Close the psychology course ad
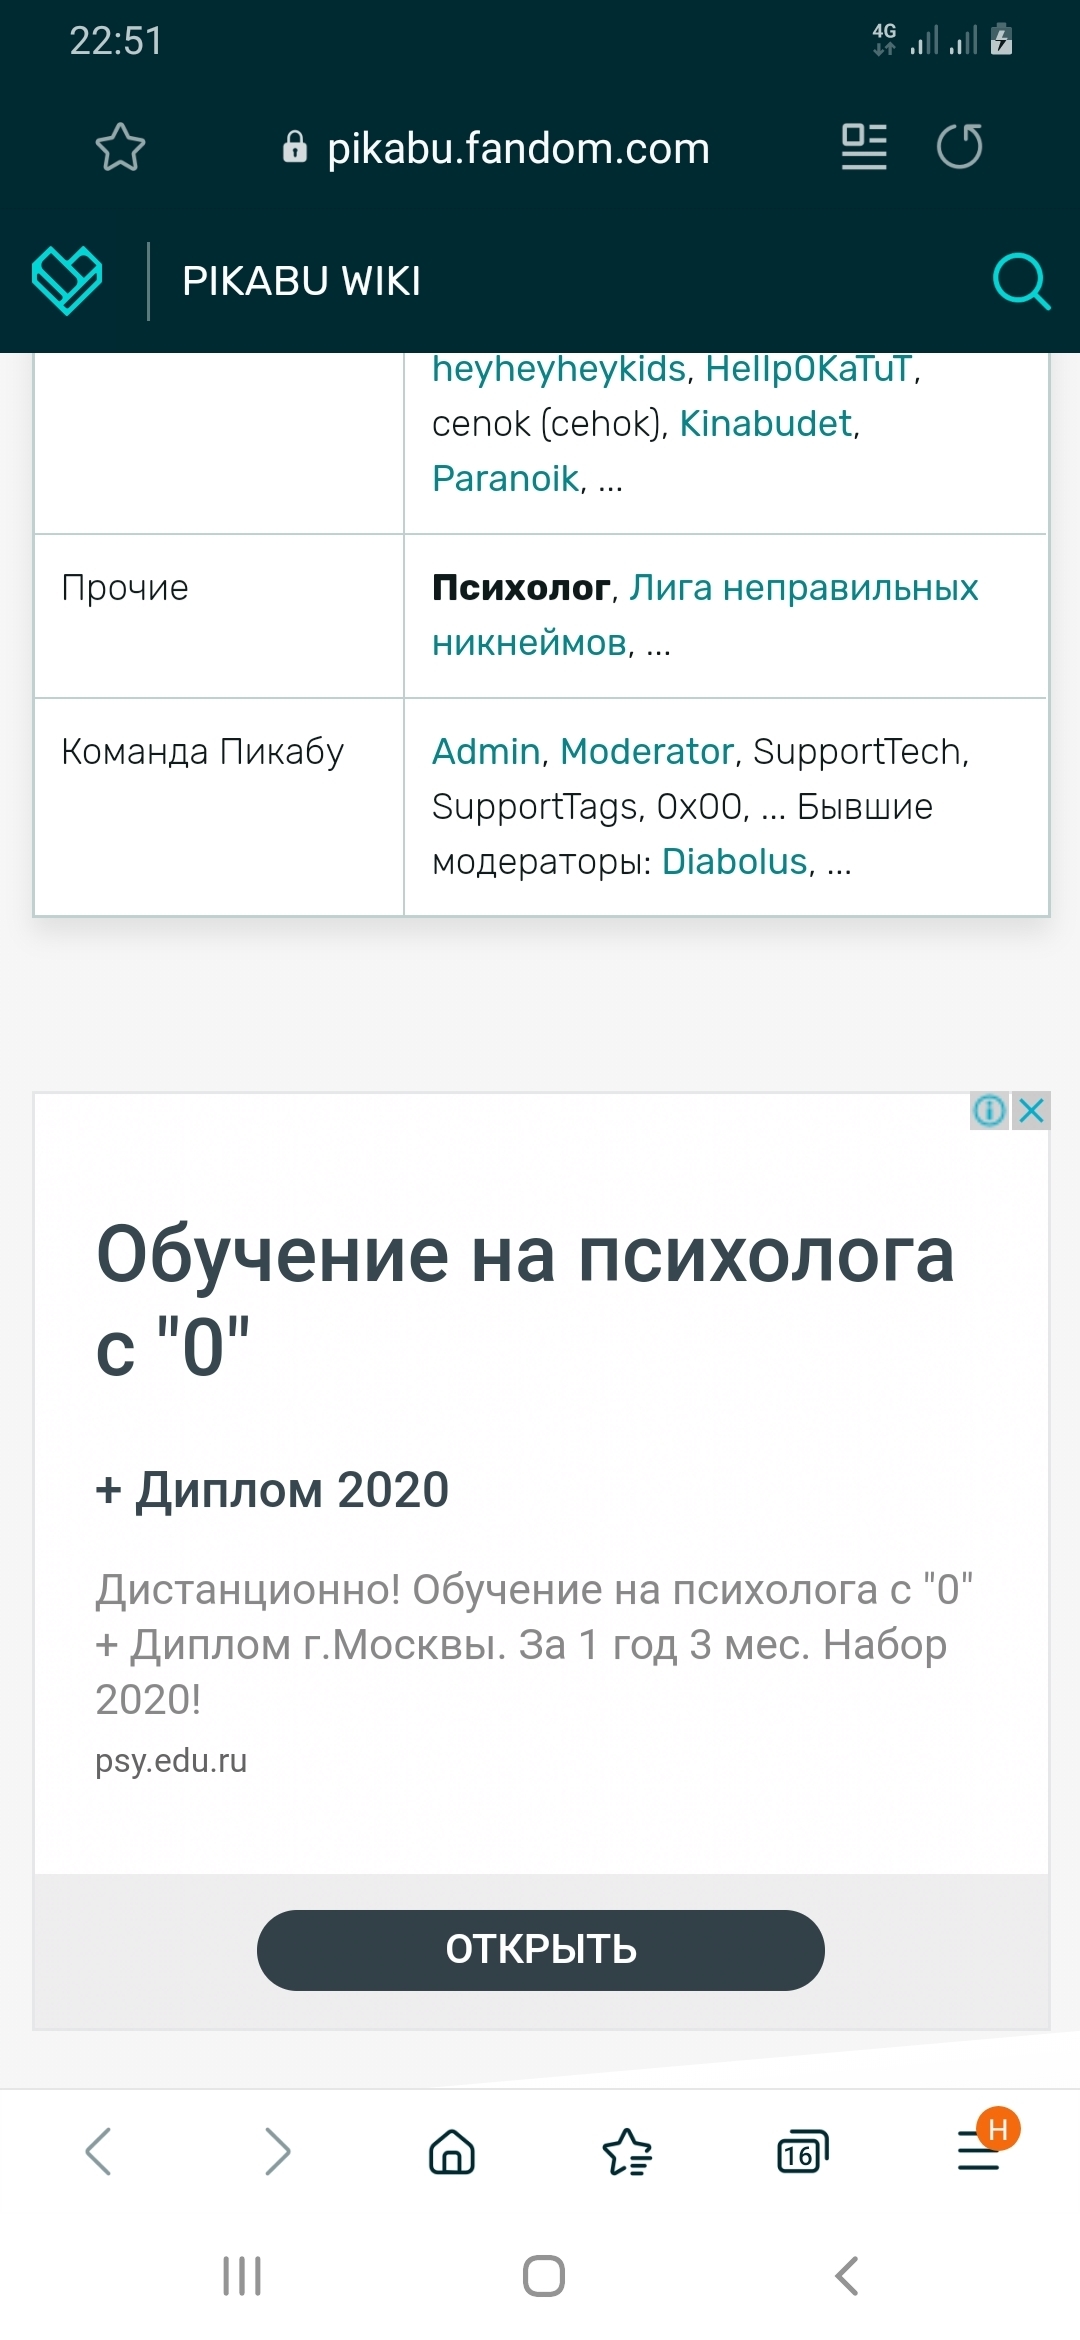 coord(1032,1111)
